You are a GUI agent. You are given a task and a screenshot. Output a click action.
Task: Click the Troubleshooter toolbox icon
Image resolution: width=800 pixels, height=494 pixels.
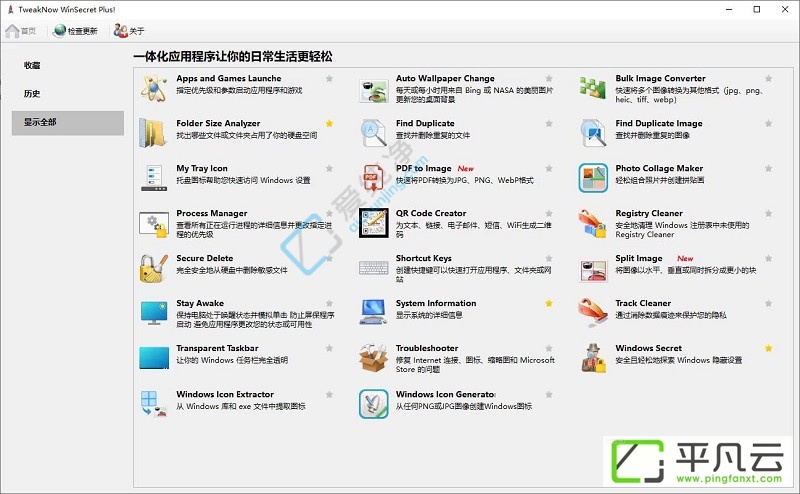(373, 358)
